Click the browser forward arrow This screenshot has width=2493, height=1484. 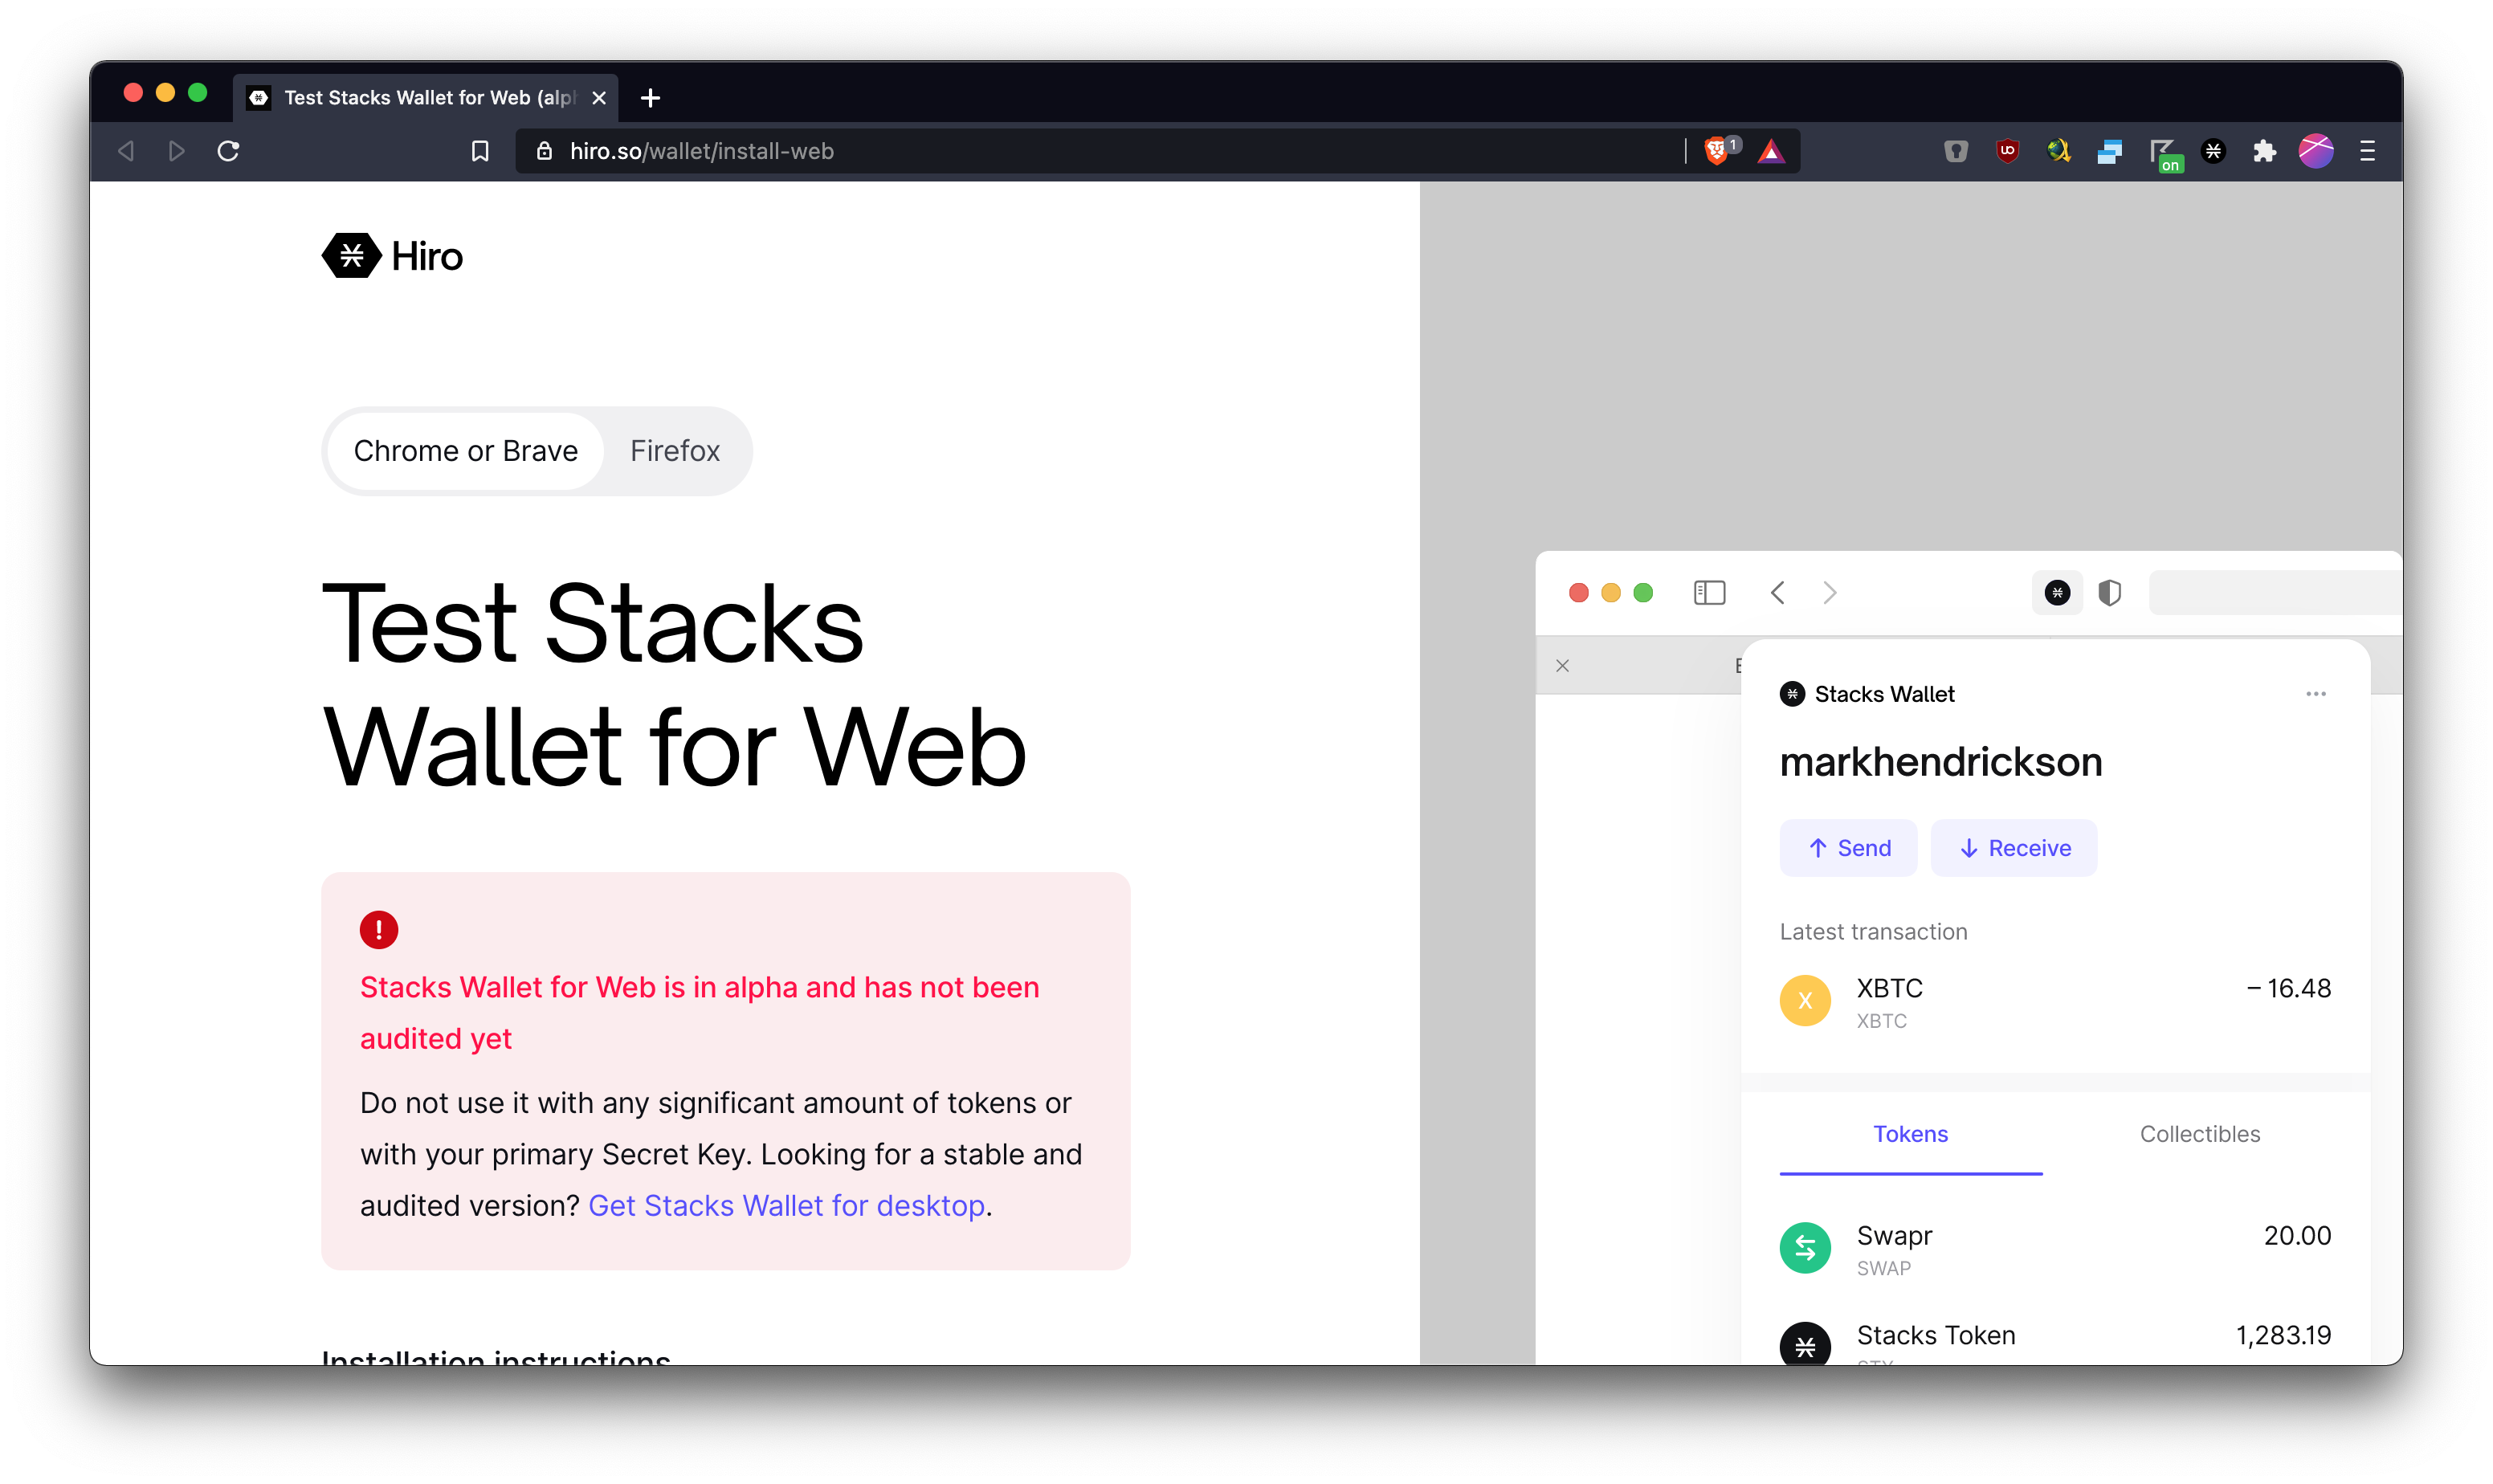[177, 151]
